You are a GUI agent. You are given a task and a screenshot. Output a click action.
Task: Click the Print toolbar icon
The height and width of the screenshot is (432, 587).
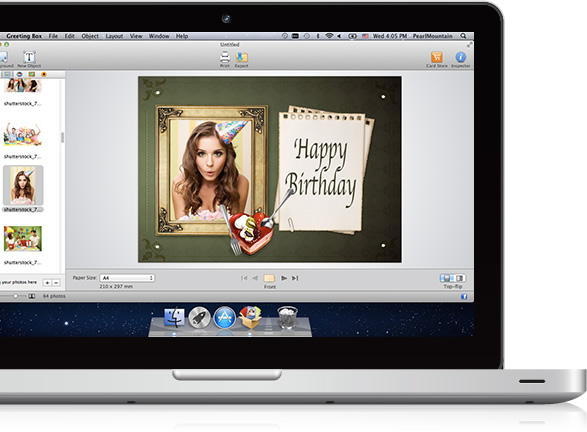(225, 57)
